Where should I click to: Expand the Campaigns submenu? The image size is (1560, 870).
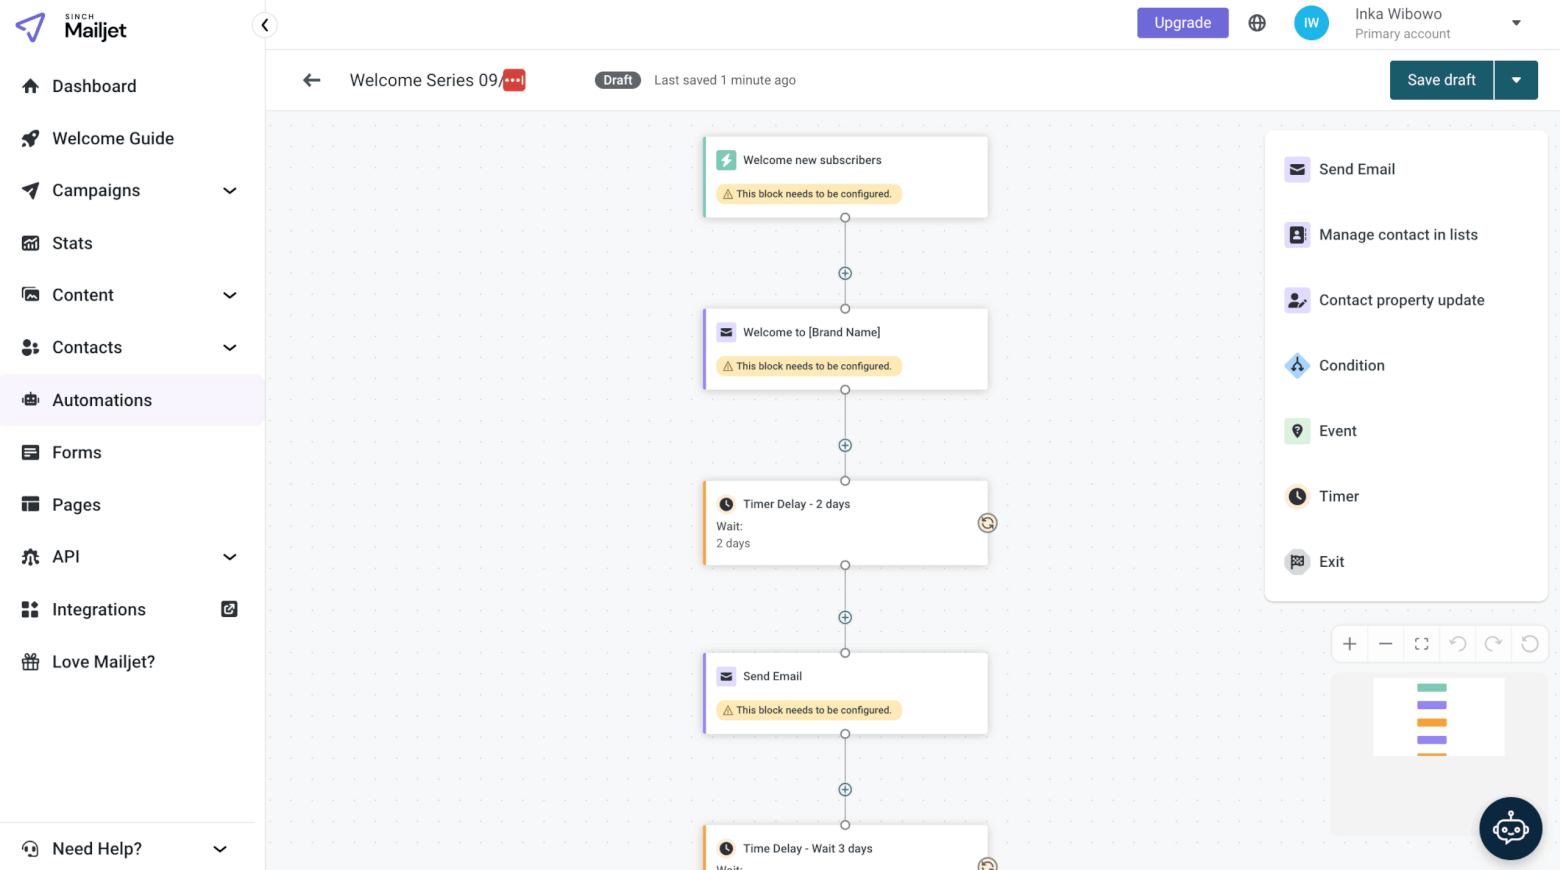(x=229, y=191)
